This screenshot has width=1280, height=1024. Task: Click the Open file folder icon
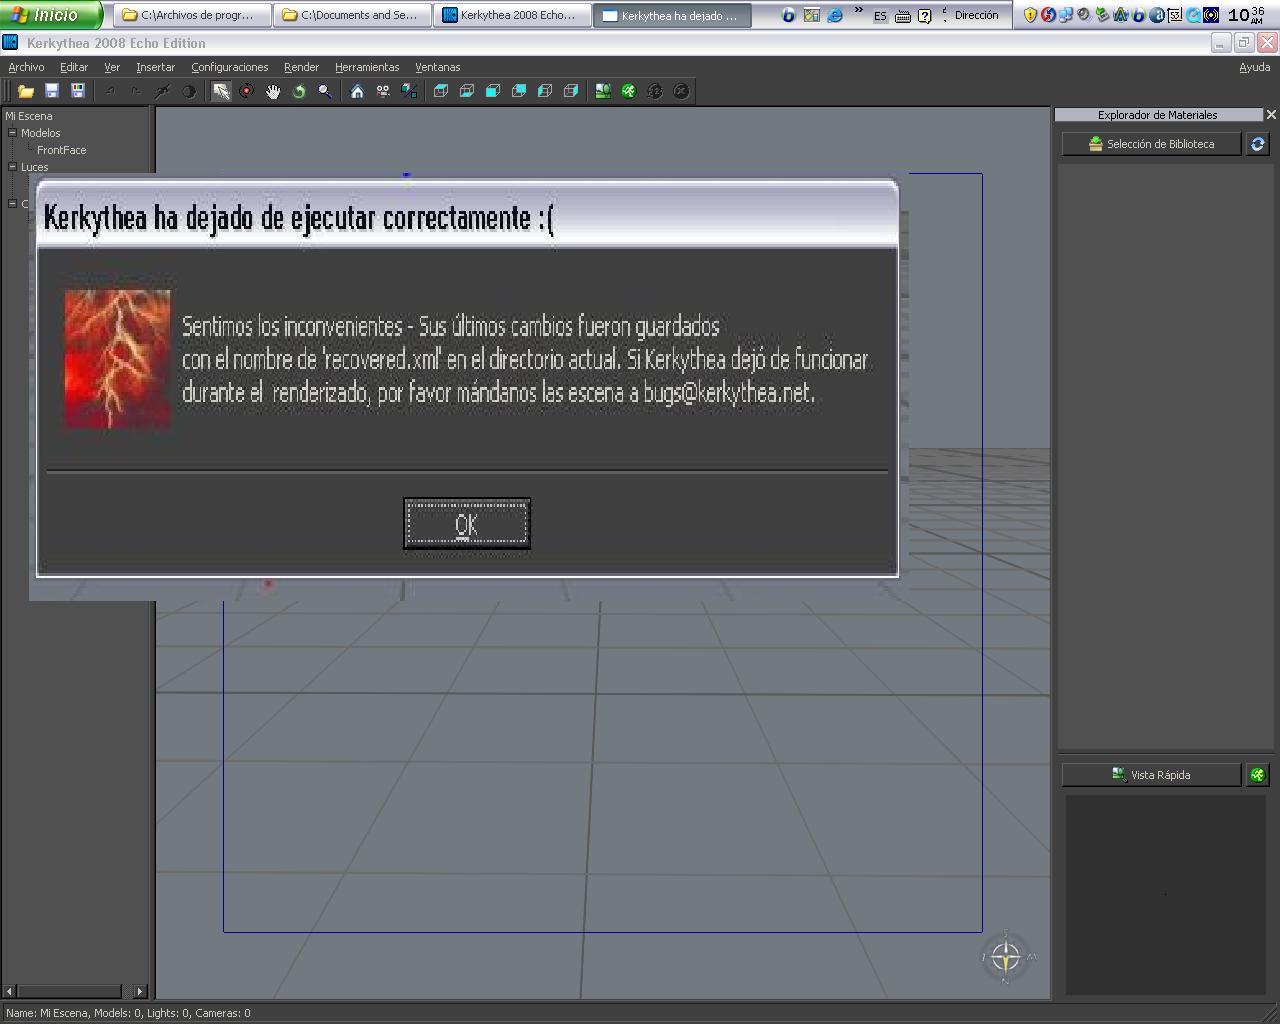click(26, 91)
